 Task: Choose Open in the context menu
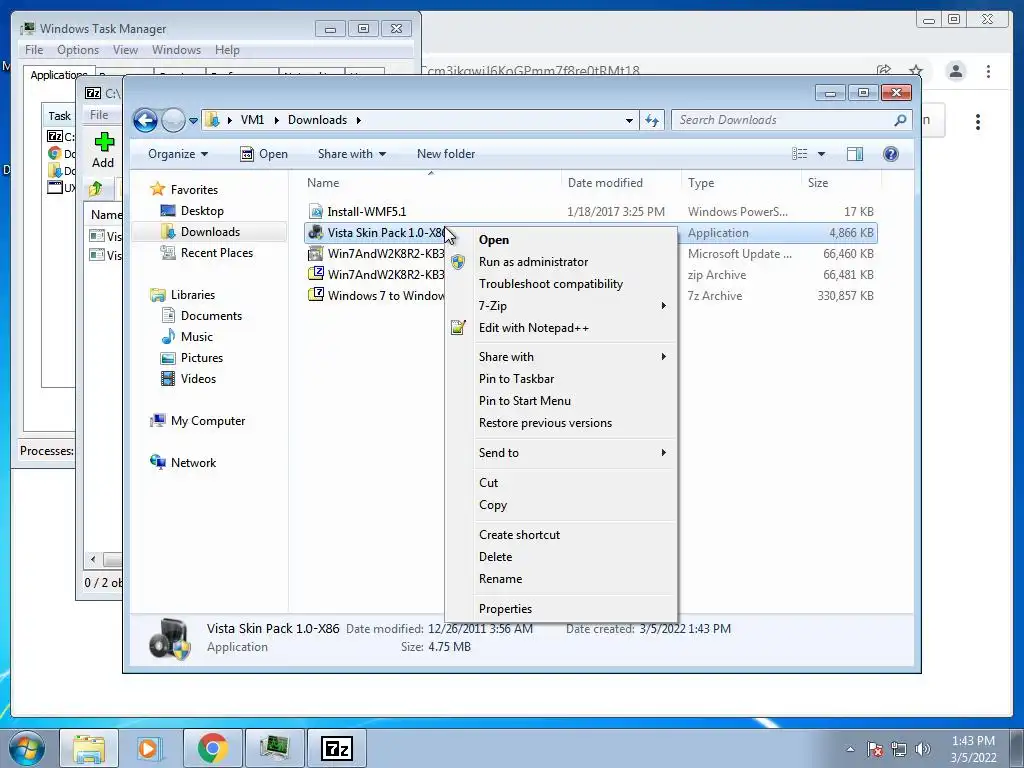[x=560, y=240]
